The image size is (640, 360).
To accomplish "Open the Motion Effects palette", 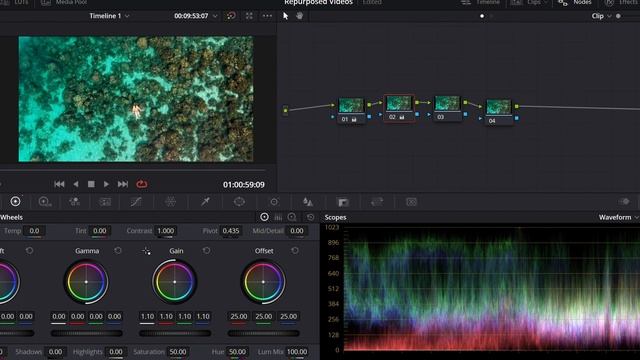I will pos(105,202).
